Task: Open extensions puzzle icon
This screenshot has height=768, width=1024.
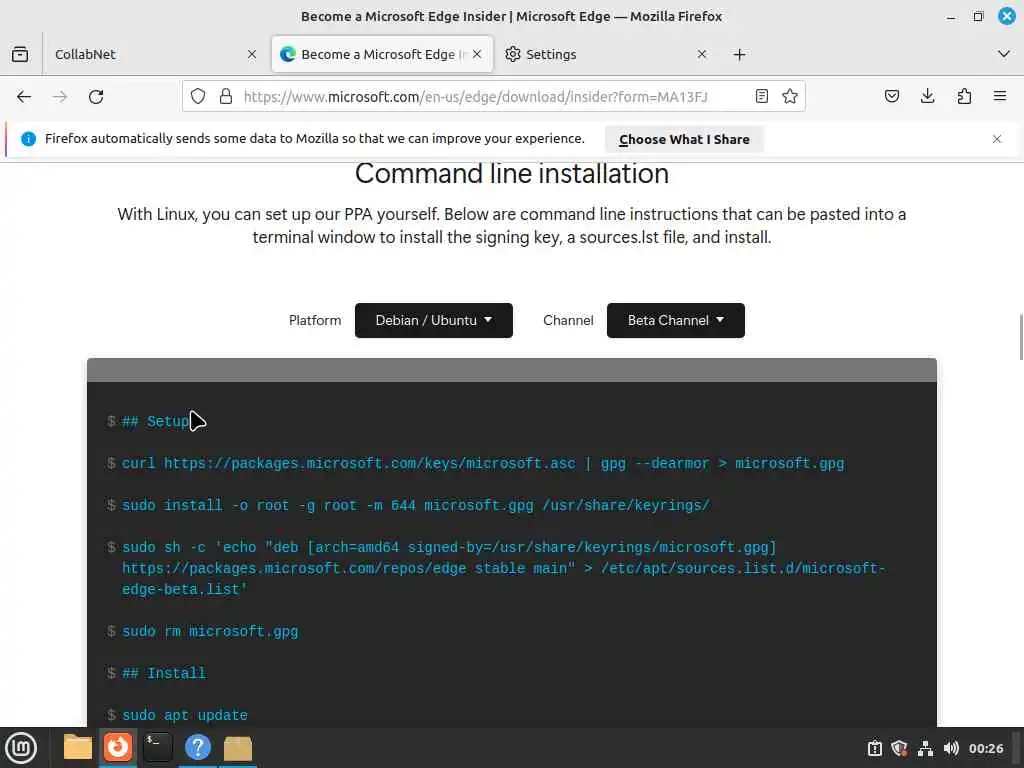Action: 964,97
